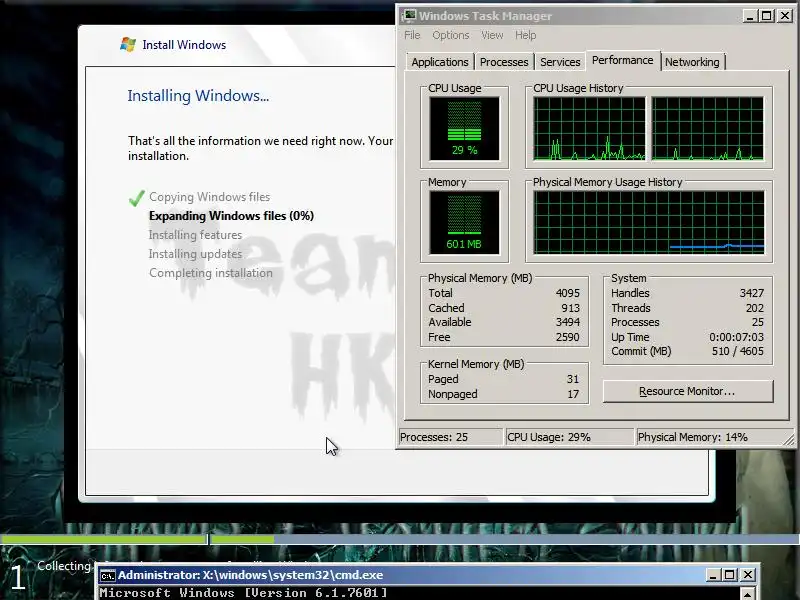This screenshot has height=600, width=800.
Task: Switch to the Applications tab
Action: coord(440,62)
